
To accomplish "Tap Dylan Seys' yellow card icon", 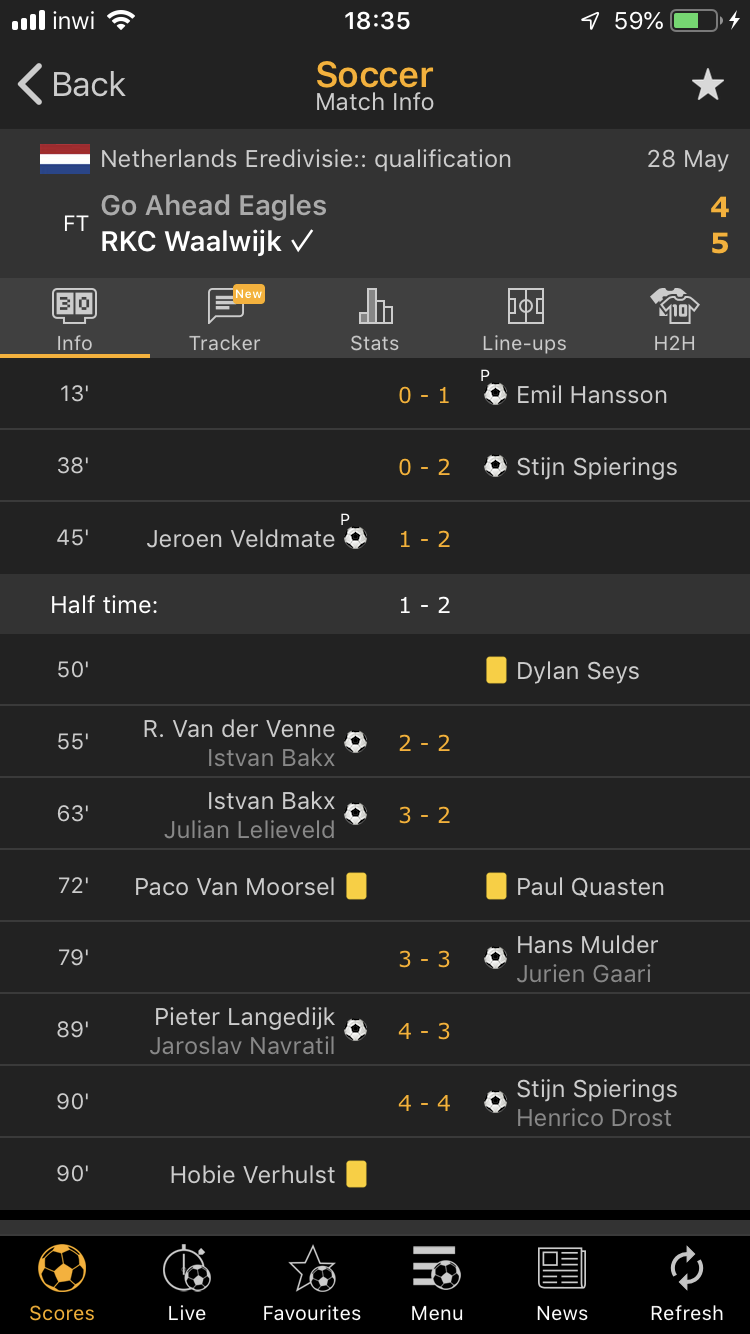I will pos(496,670).
